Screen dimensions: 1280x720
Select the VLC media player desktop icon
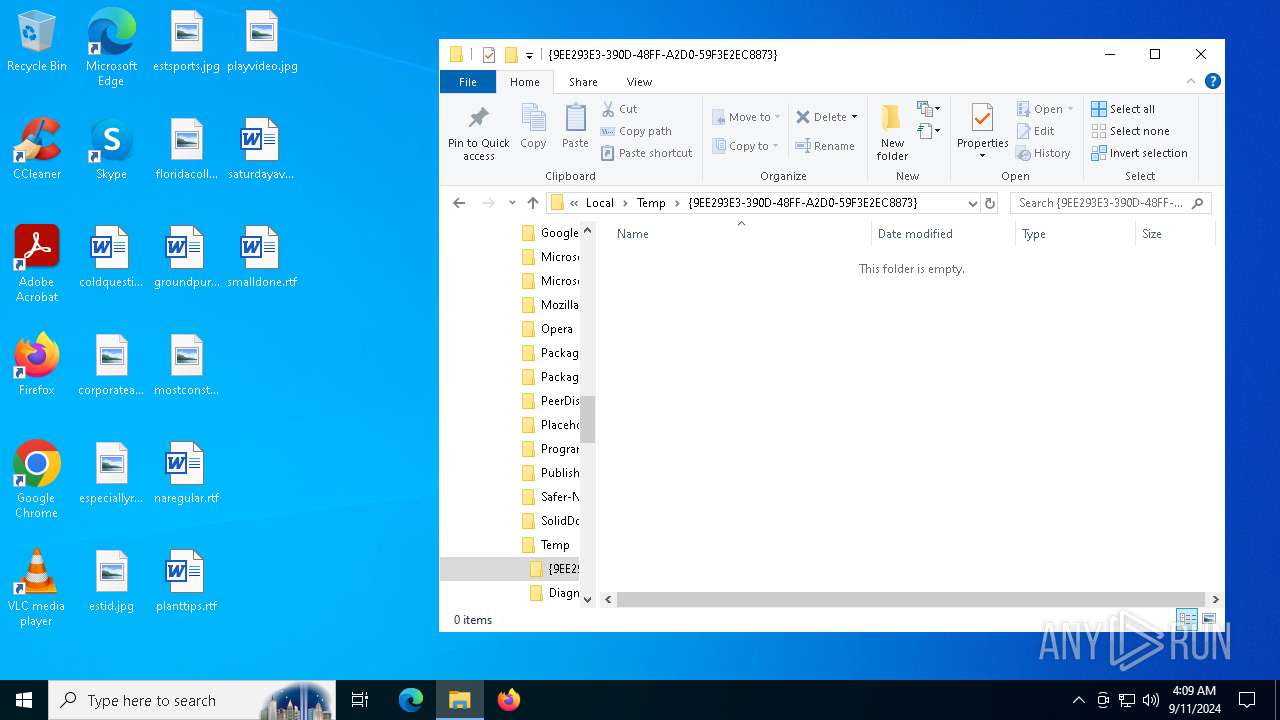point(36,588)
